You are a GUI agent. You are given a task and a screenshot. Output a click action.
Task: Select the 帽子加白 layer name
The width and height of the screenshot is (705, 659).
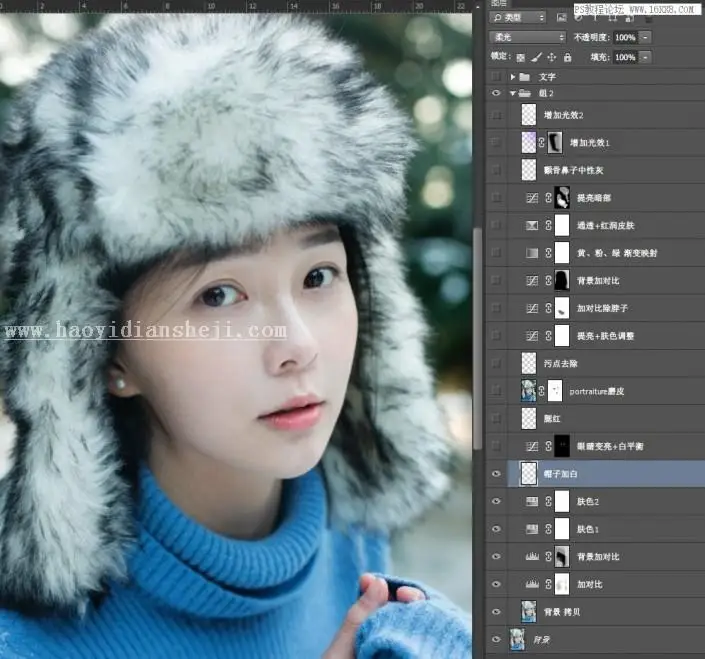560,474
